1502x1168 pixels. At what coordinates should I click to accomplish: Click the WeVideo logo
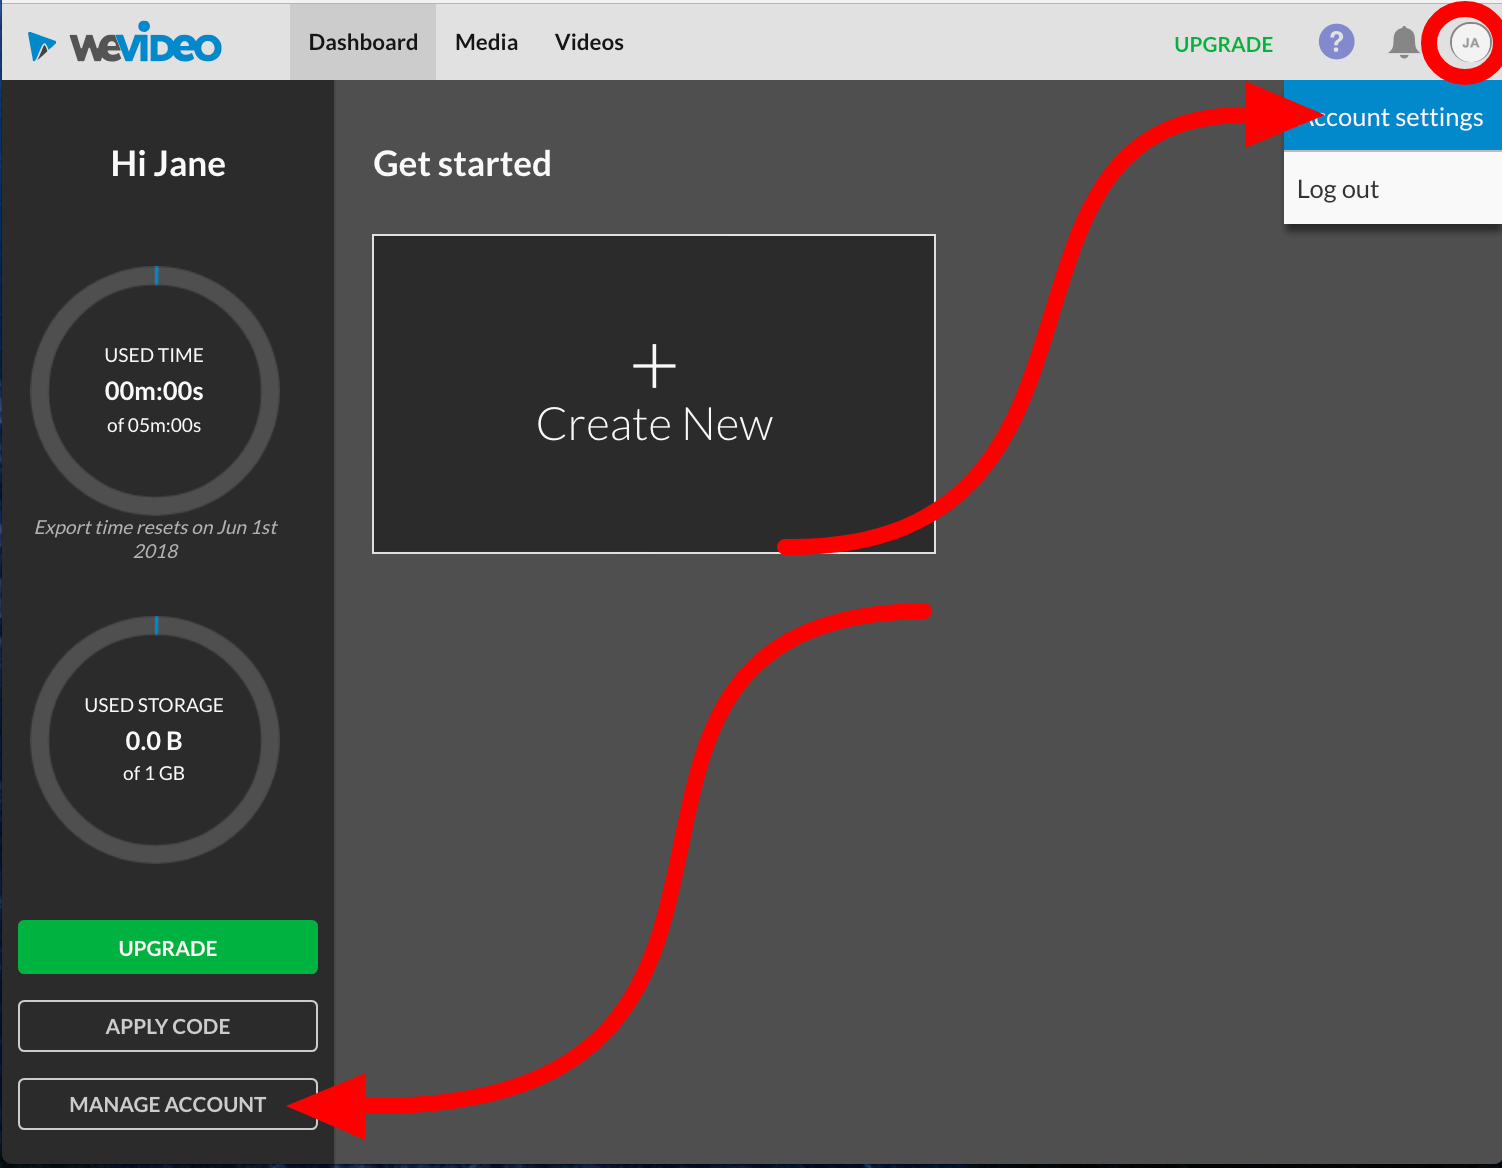coord(125,44)
